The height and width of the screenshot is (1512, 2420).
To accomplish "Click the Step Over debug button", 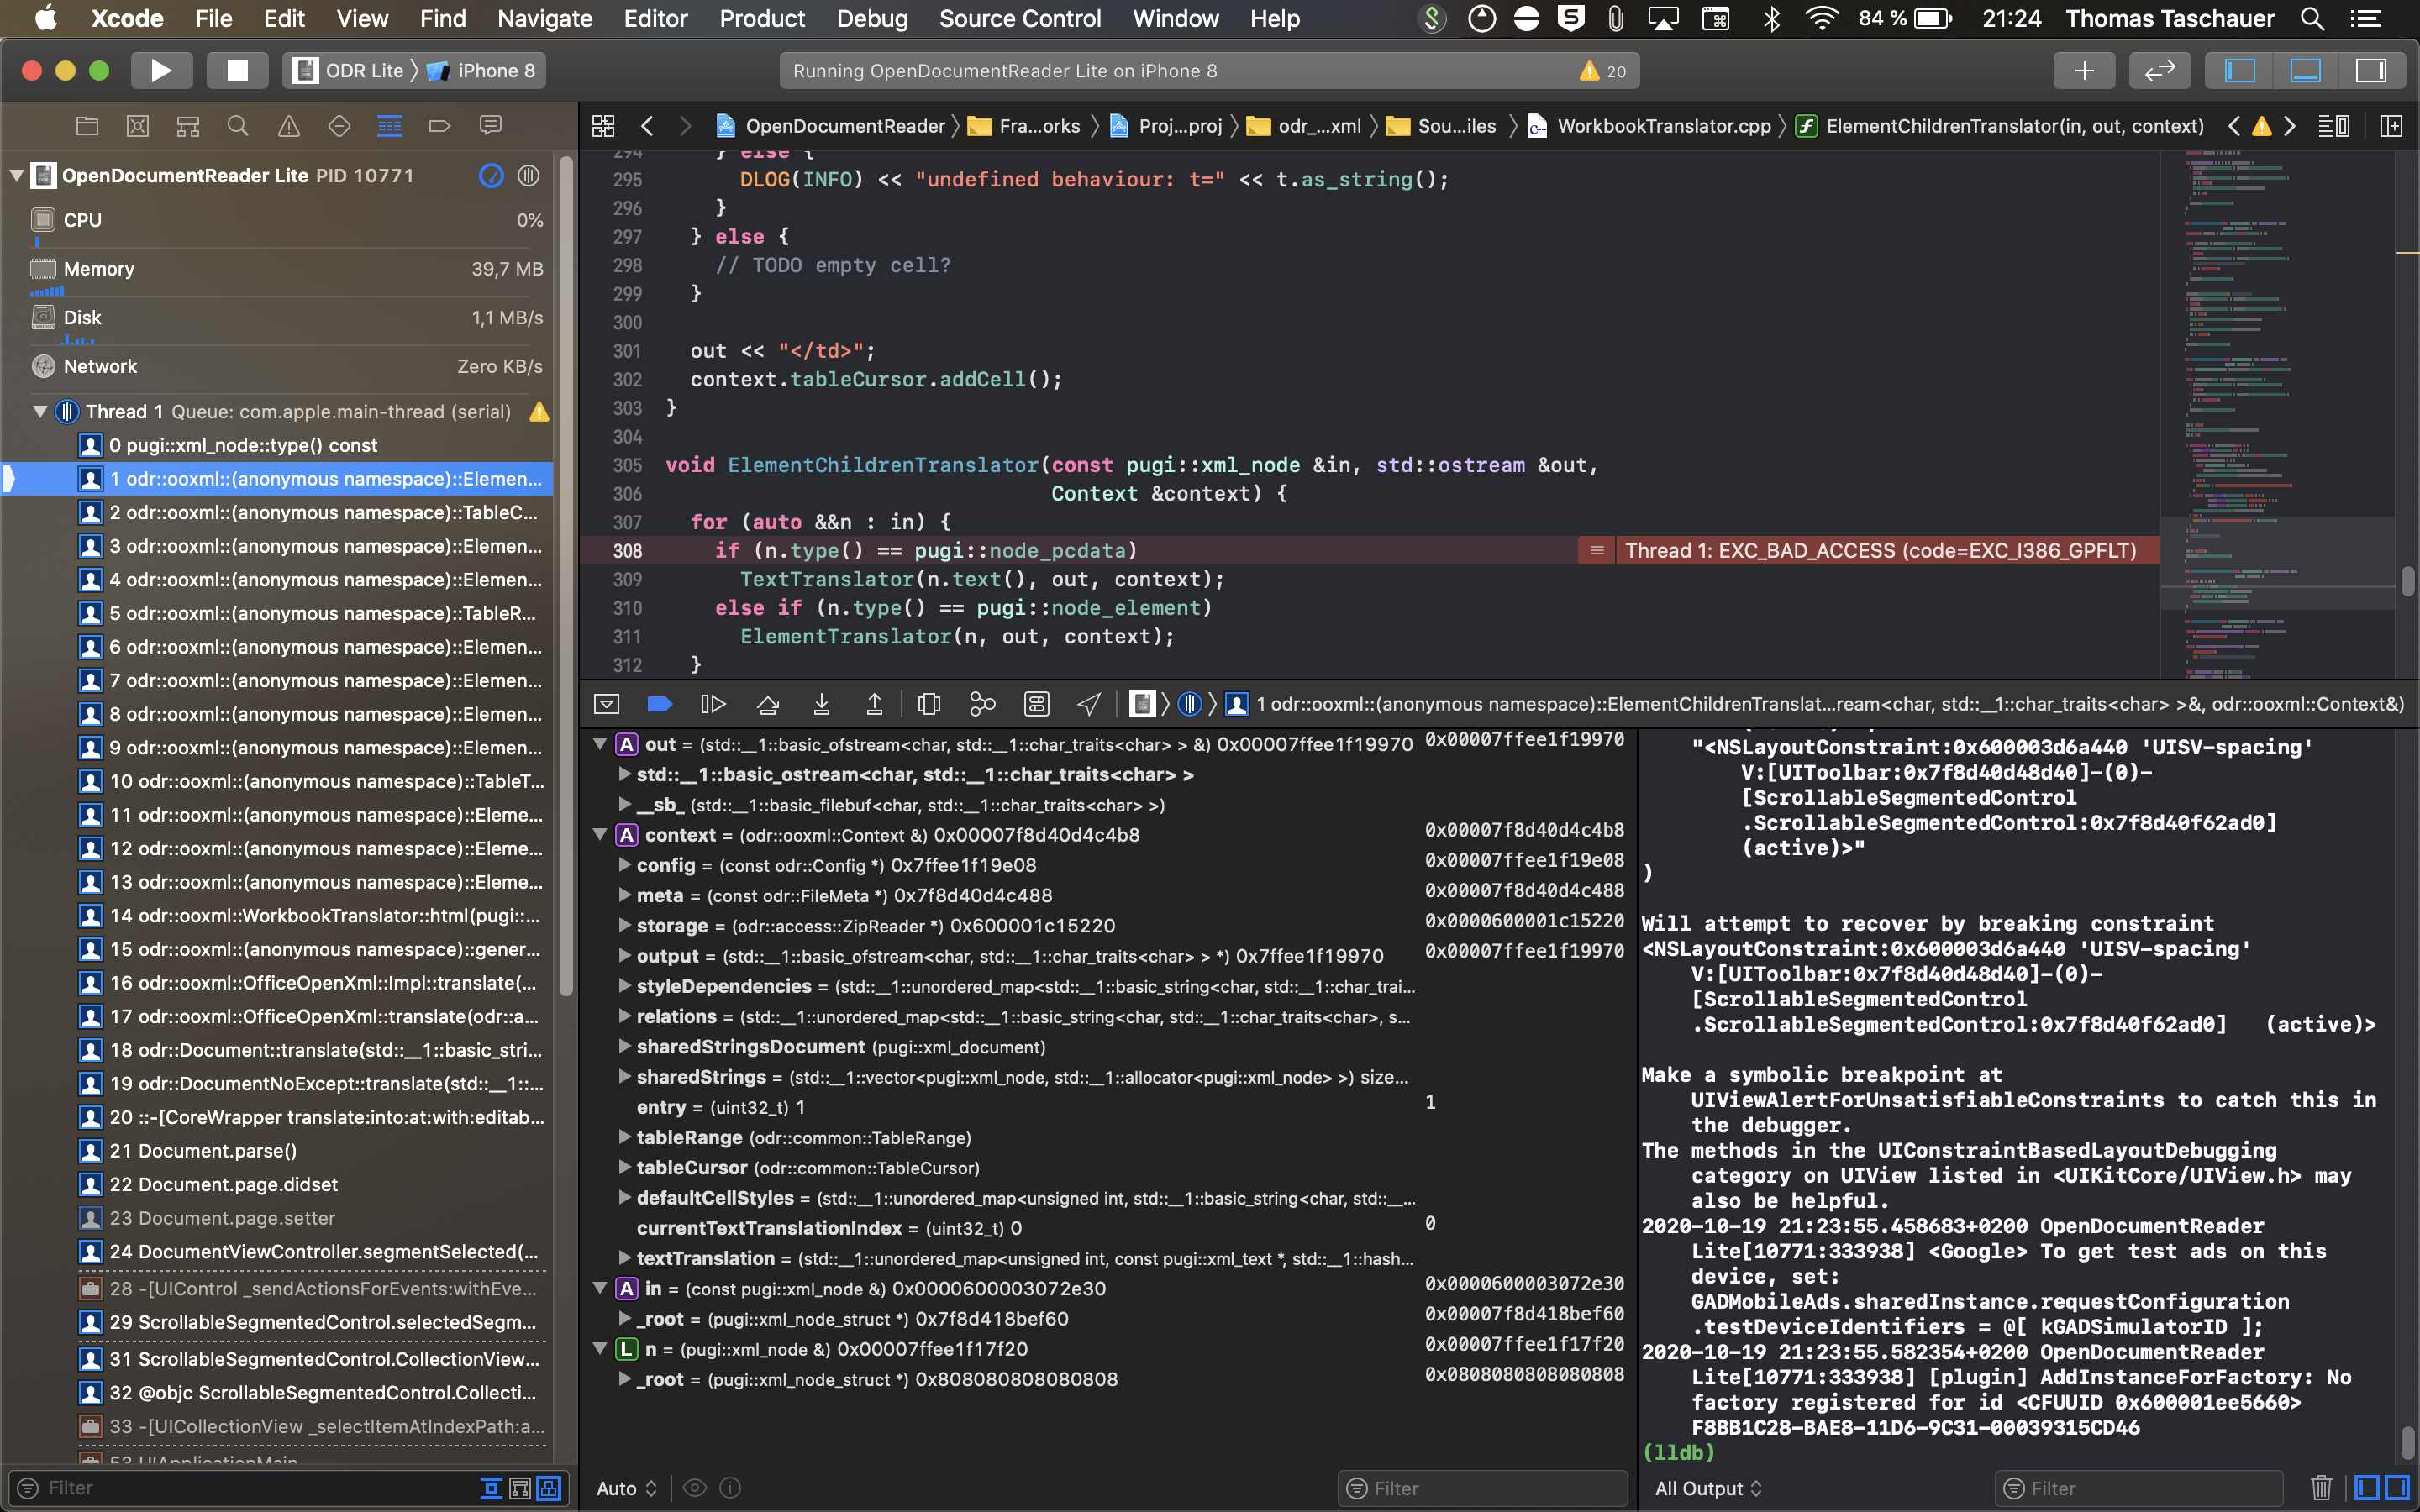I will tap(768, 704).
